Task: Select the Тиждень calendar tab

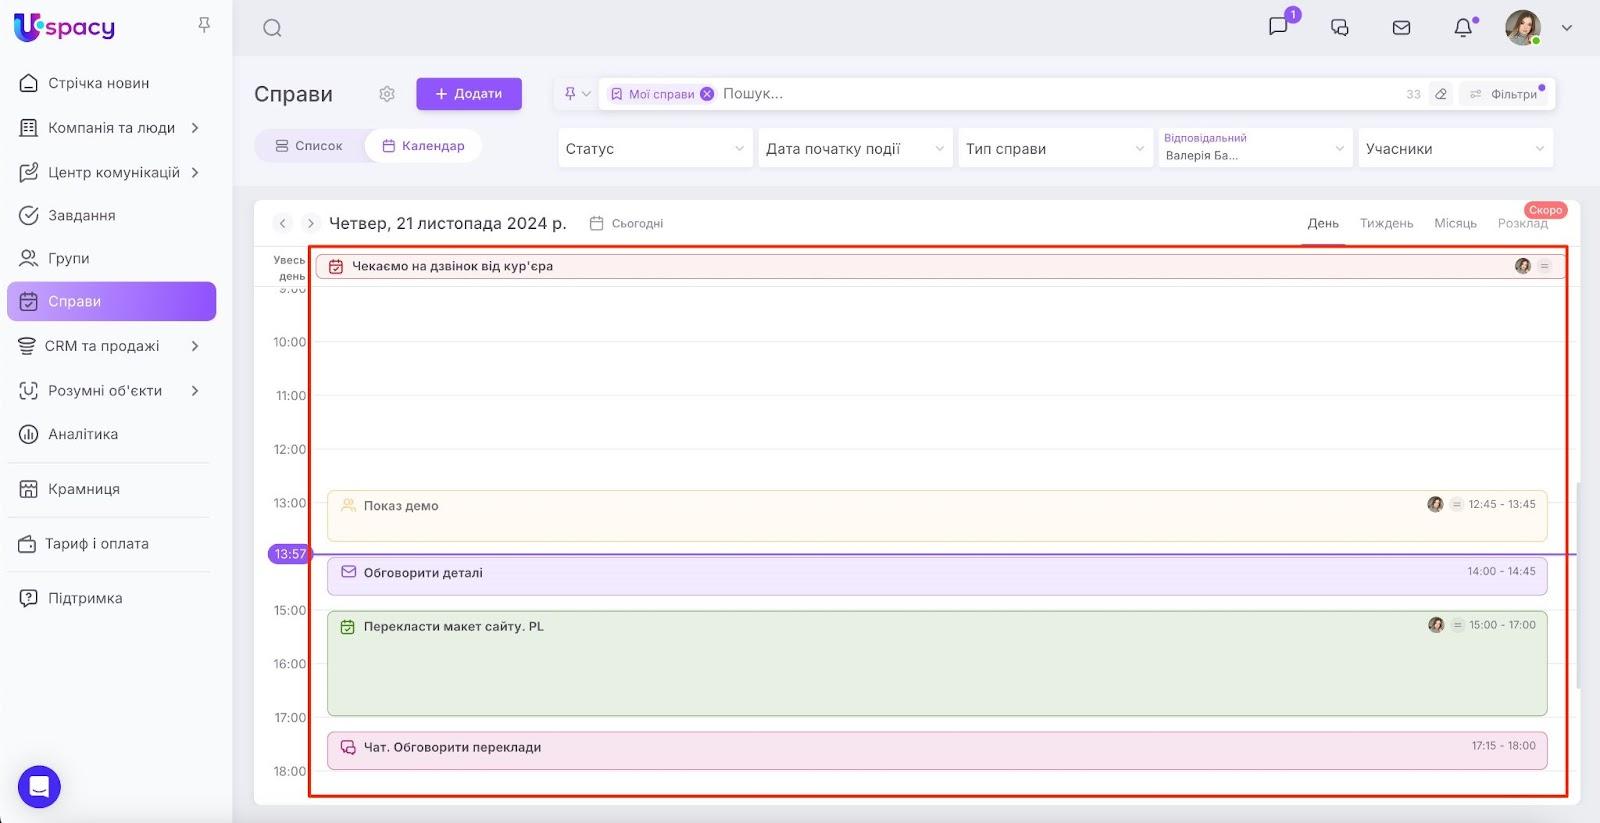Action: (1386, 223)
